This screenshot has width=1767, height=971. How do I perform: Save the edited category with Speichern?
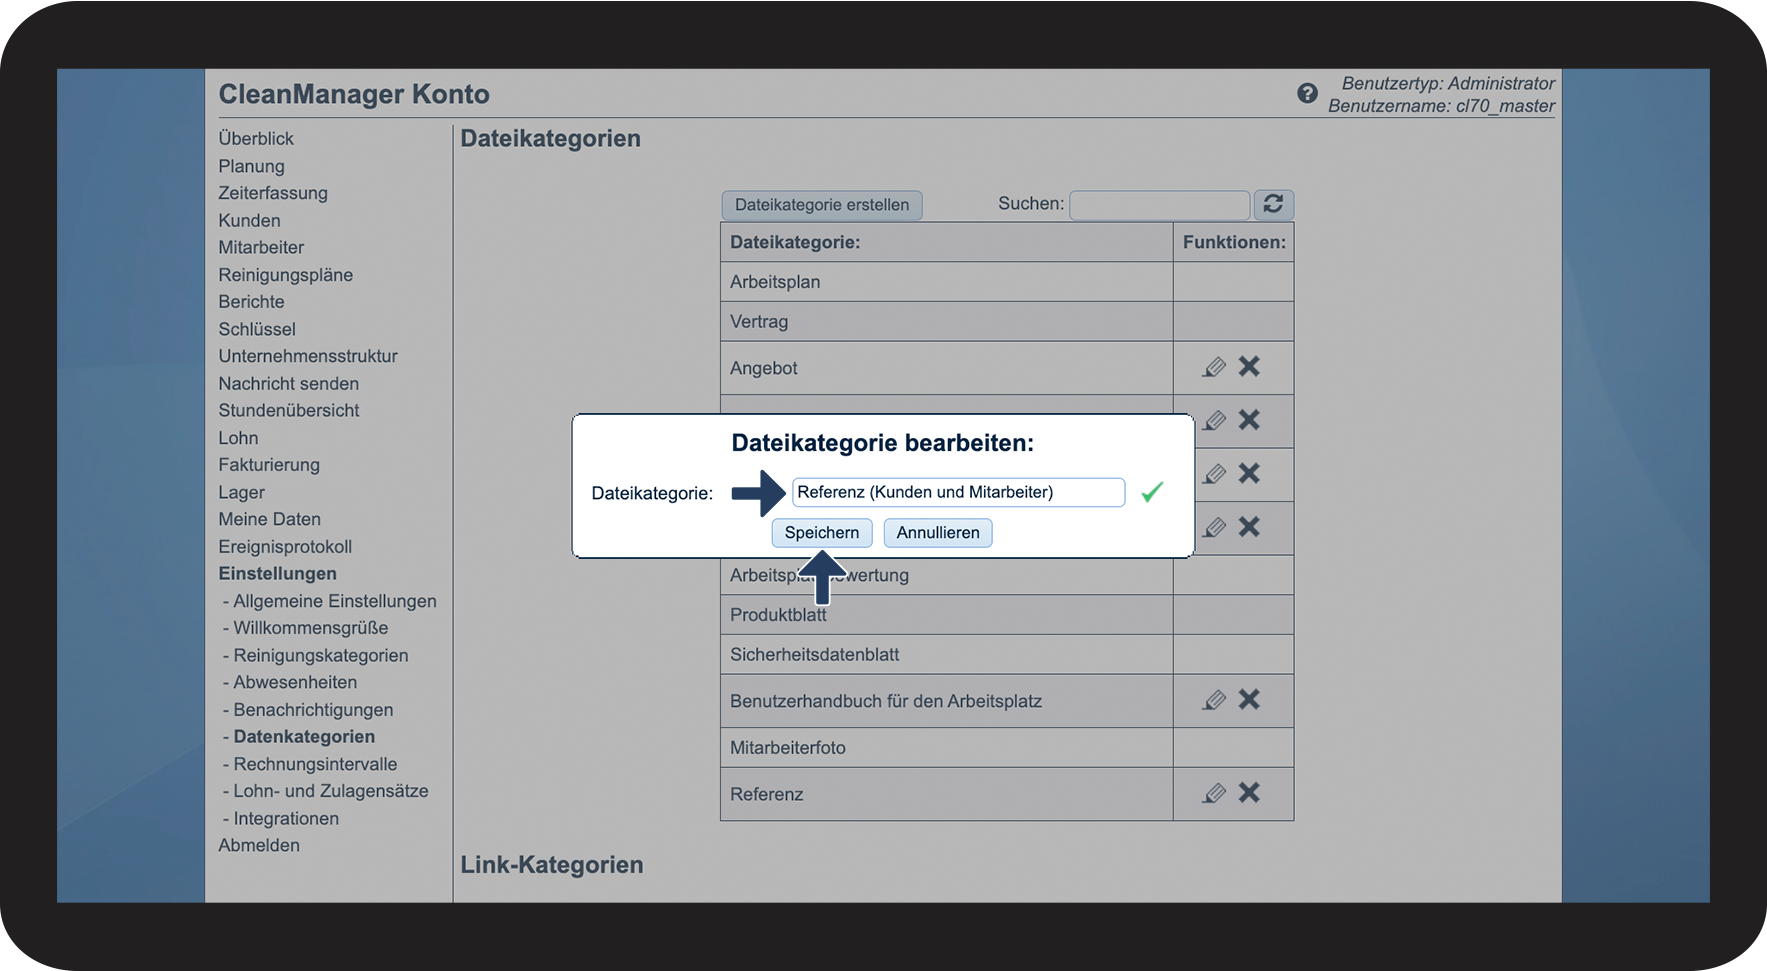pyautogui.click(x=822, y=533)
